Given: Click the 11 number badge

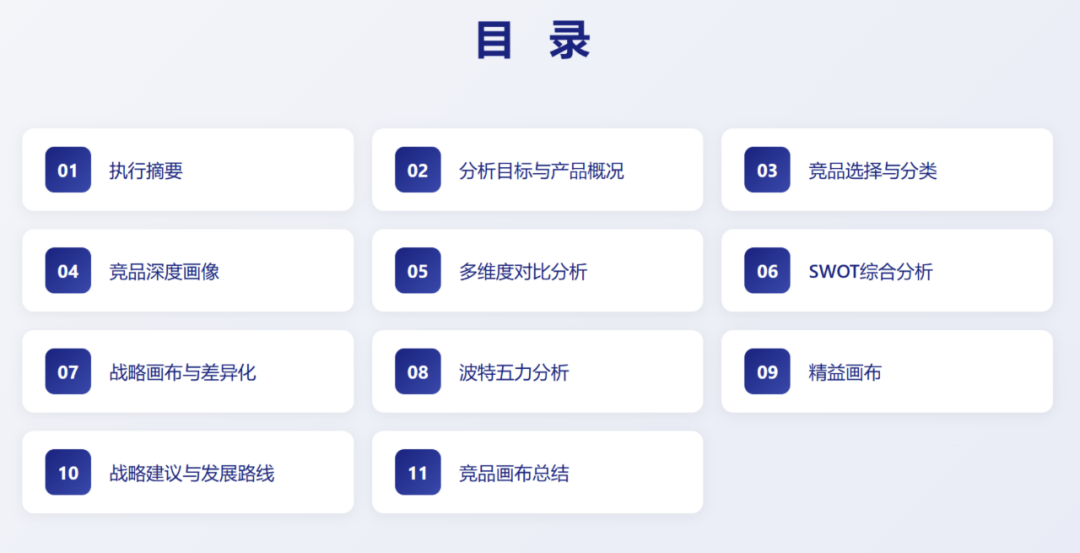Looking at the screenshot, I should 417,473.
